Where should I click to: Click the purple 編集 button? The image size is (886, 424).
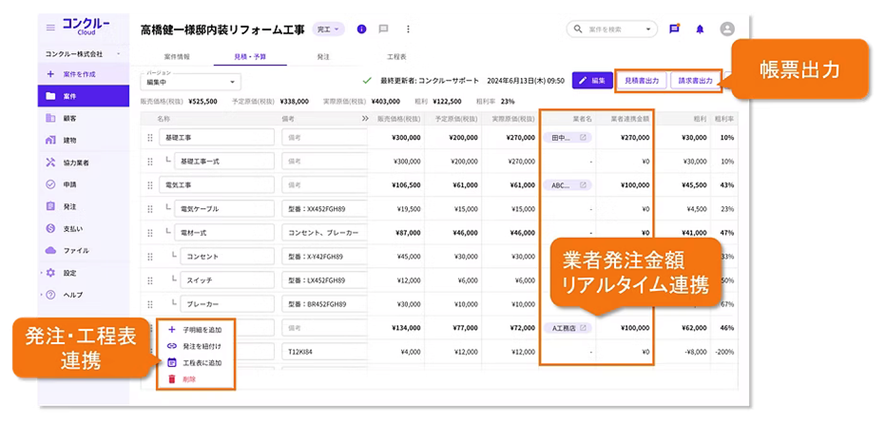tap(592, 80)
